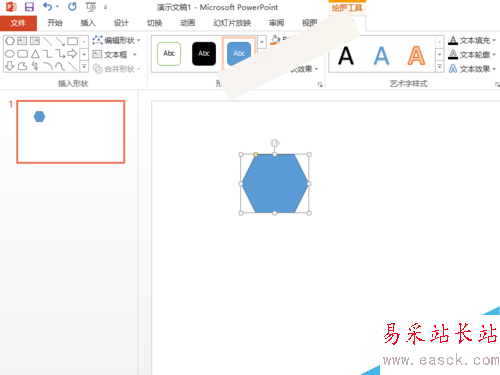Pick the vertical text box shape icon

click(x=35, y=41)
